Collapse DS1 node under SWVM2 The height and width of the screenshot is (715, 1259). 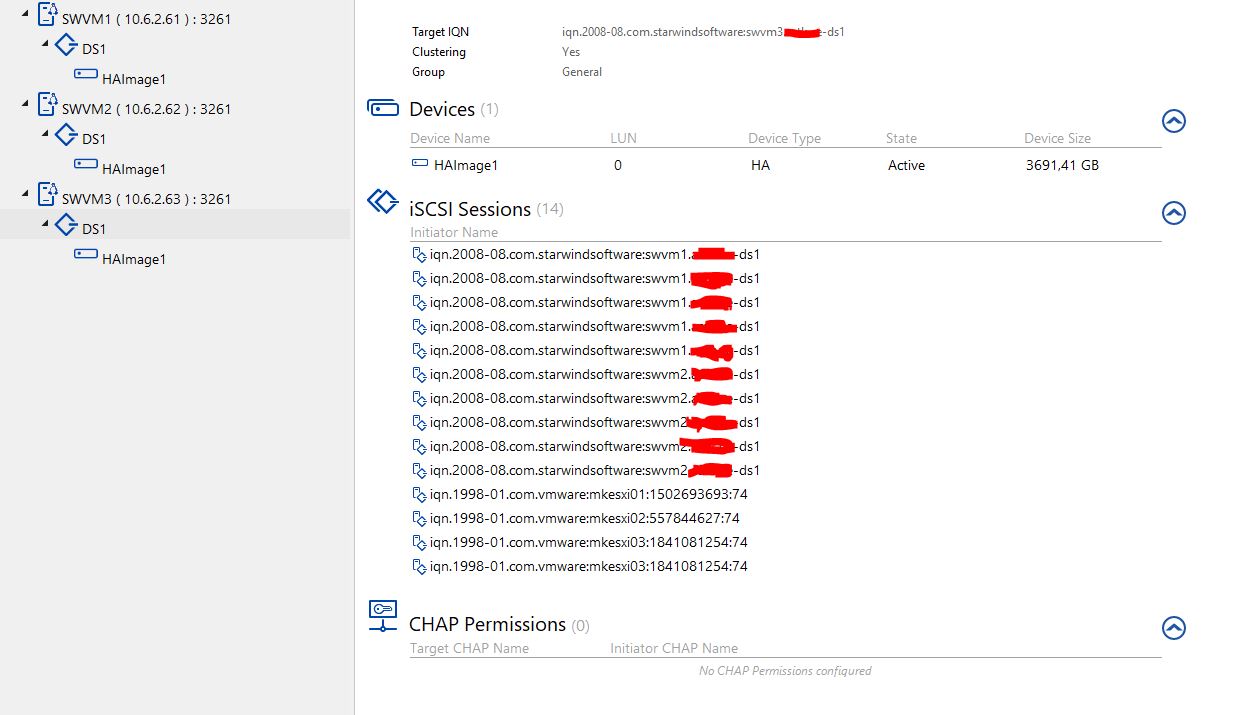pyautogui.click(x=46, y=133)
